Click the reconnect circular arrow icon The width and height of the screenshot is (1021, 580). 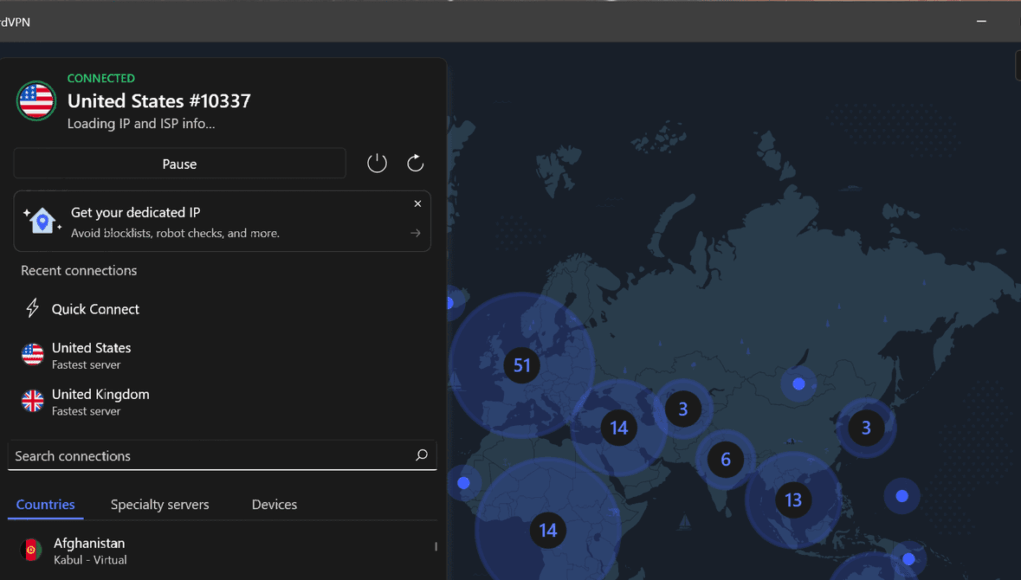(415, 162)
